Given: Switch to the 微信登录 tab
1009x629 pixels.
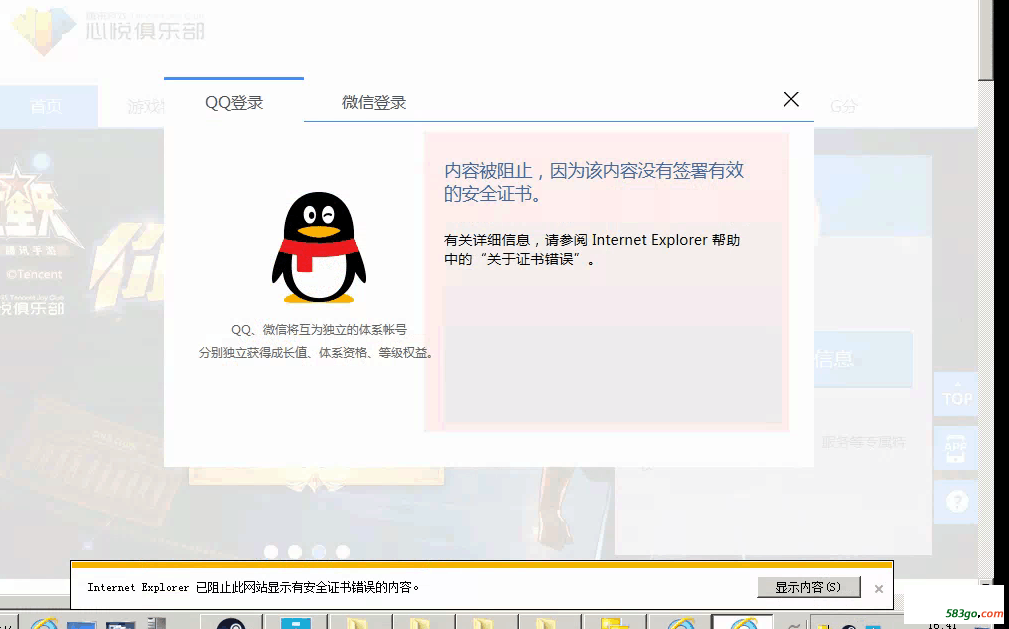Looking at the screenshot, I should coord(374,102).
